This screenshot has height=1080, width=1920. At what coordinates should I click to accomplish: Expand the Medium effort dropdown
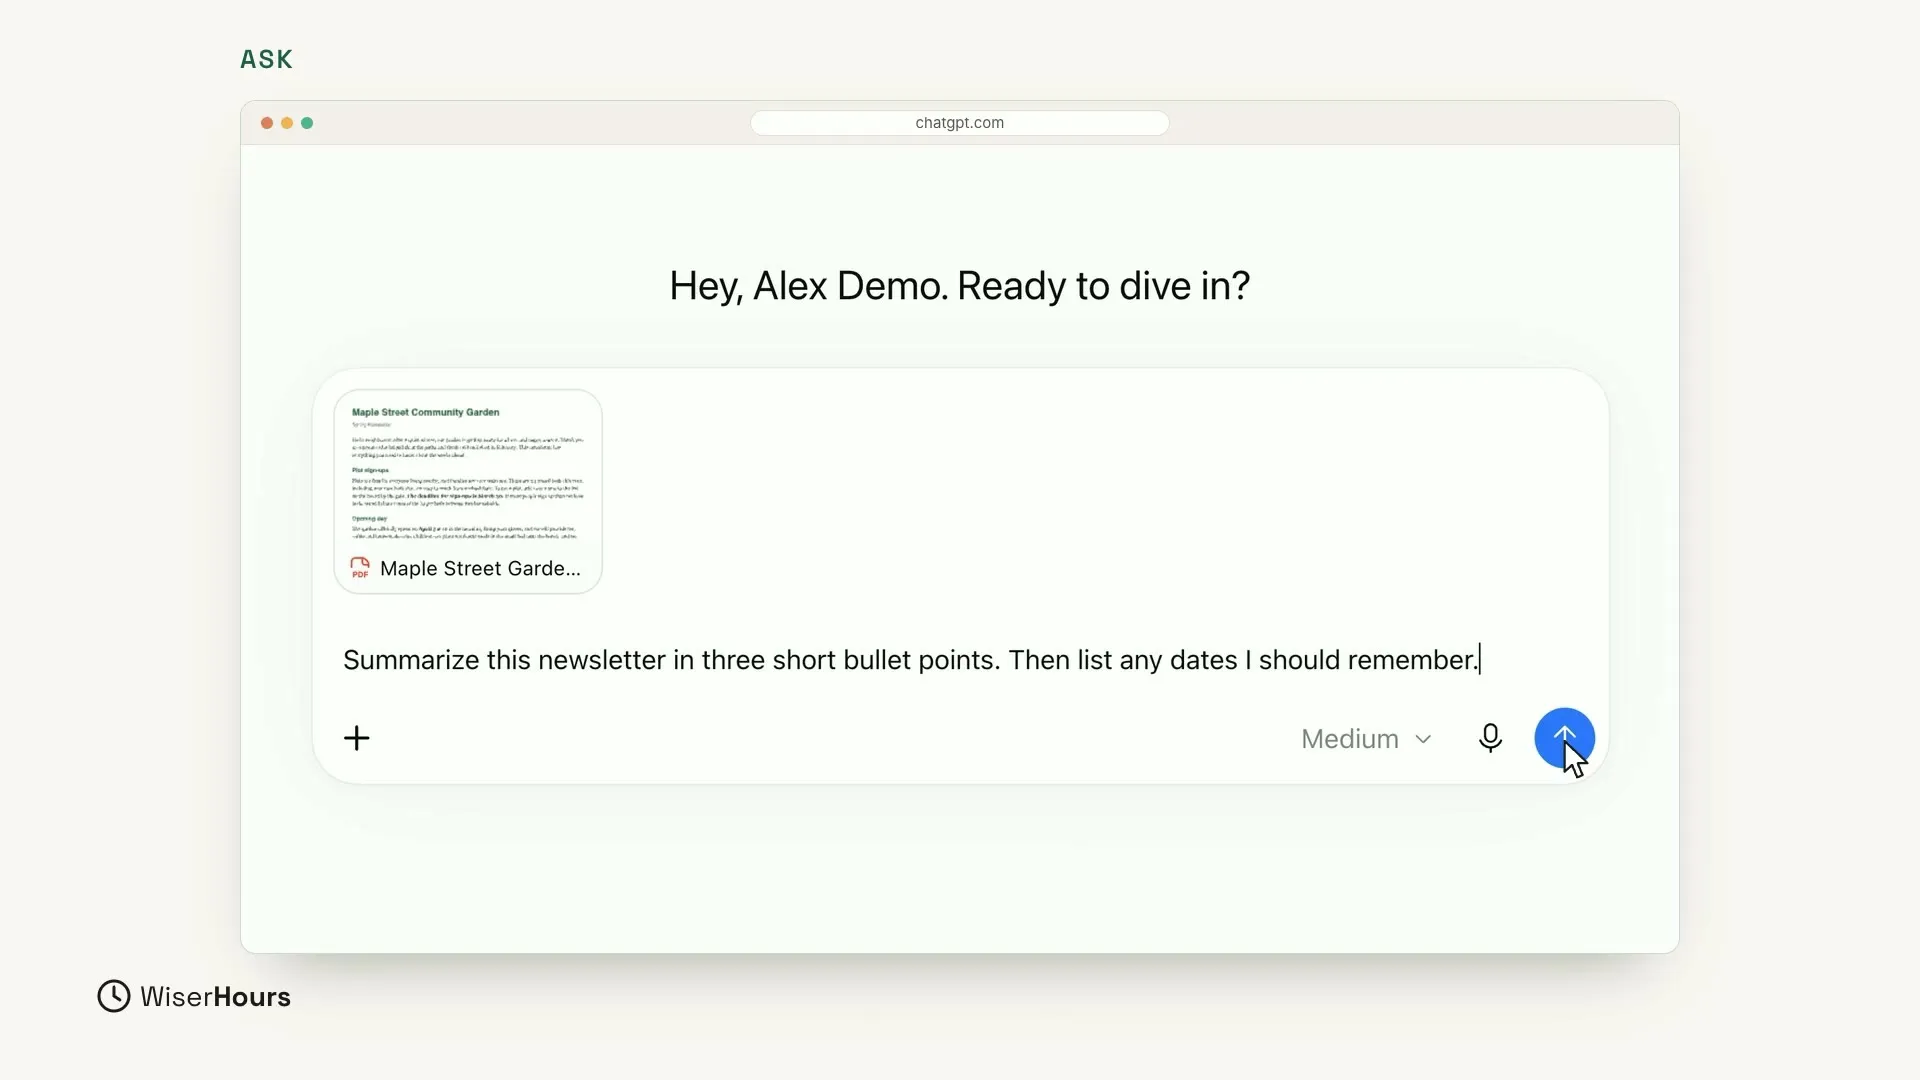click(x=1366, y=739)
